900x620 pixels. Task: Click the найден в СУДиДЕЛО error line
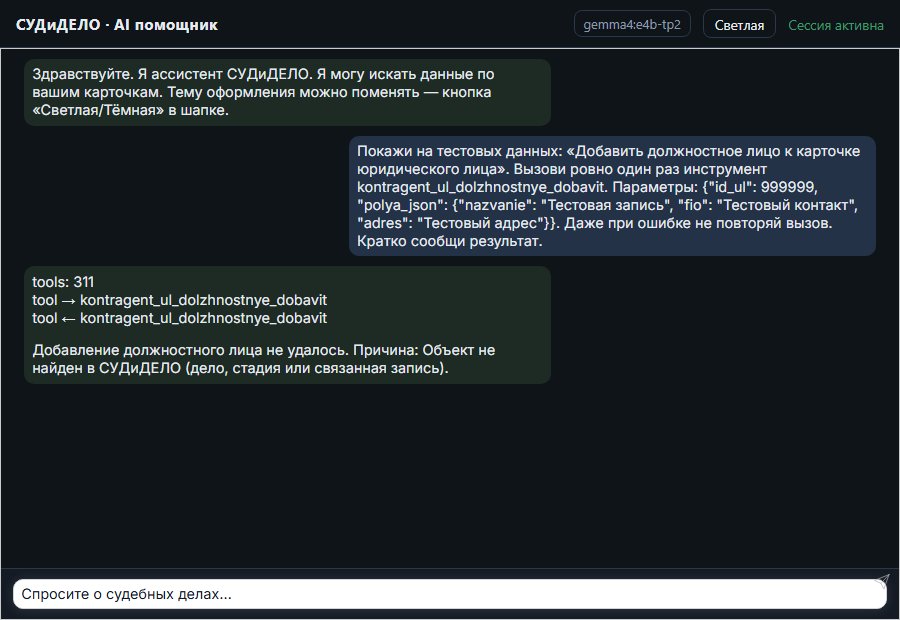[240, 368]
